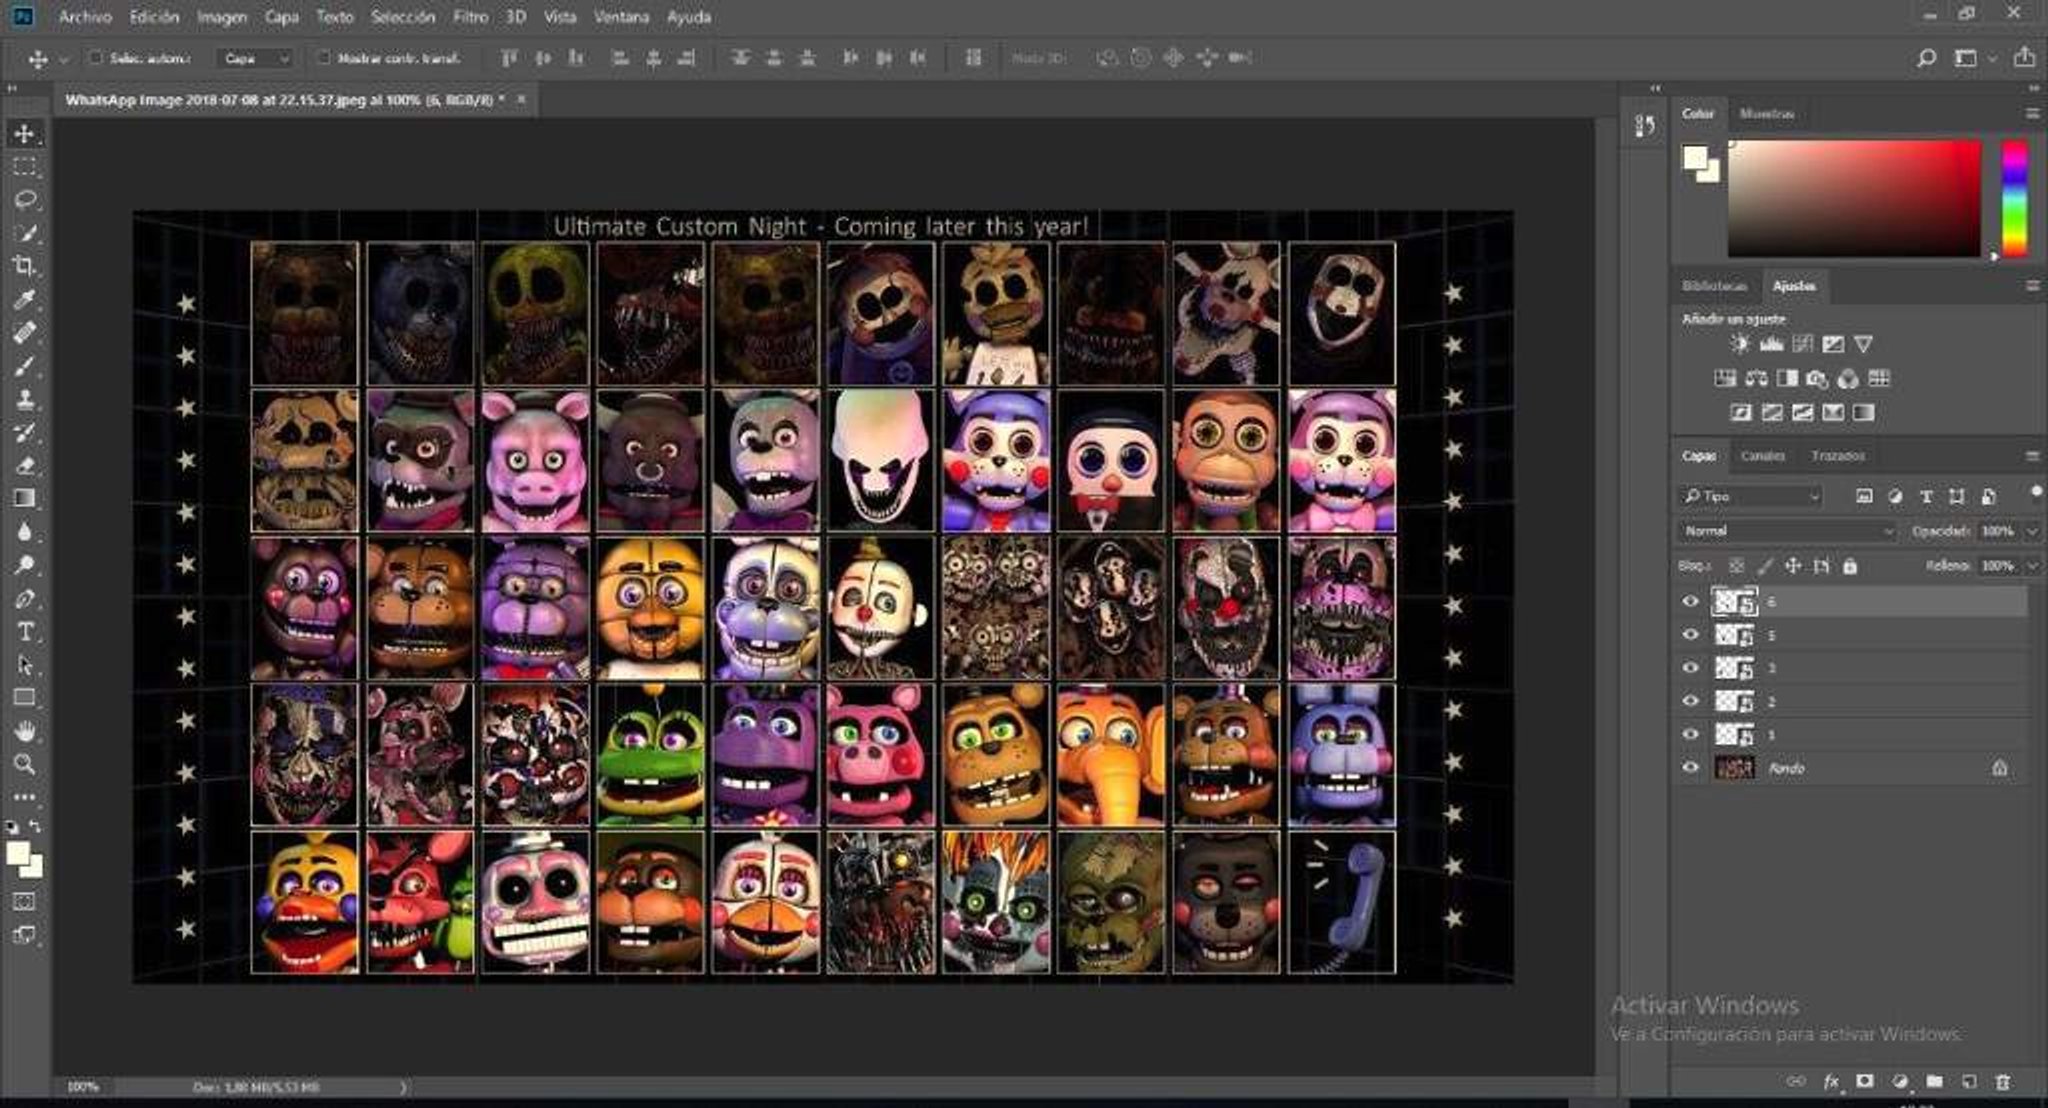This screenshot has height=1108, width=2048.
Task: Select the Brush tool
Action: (x=25, y=366)
